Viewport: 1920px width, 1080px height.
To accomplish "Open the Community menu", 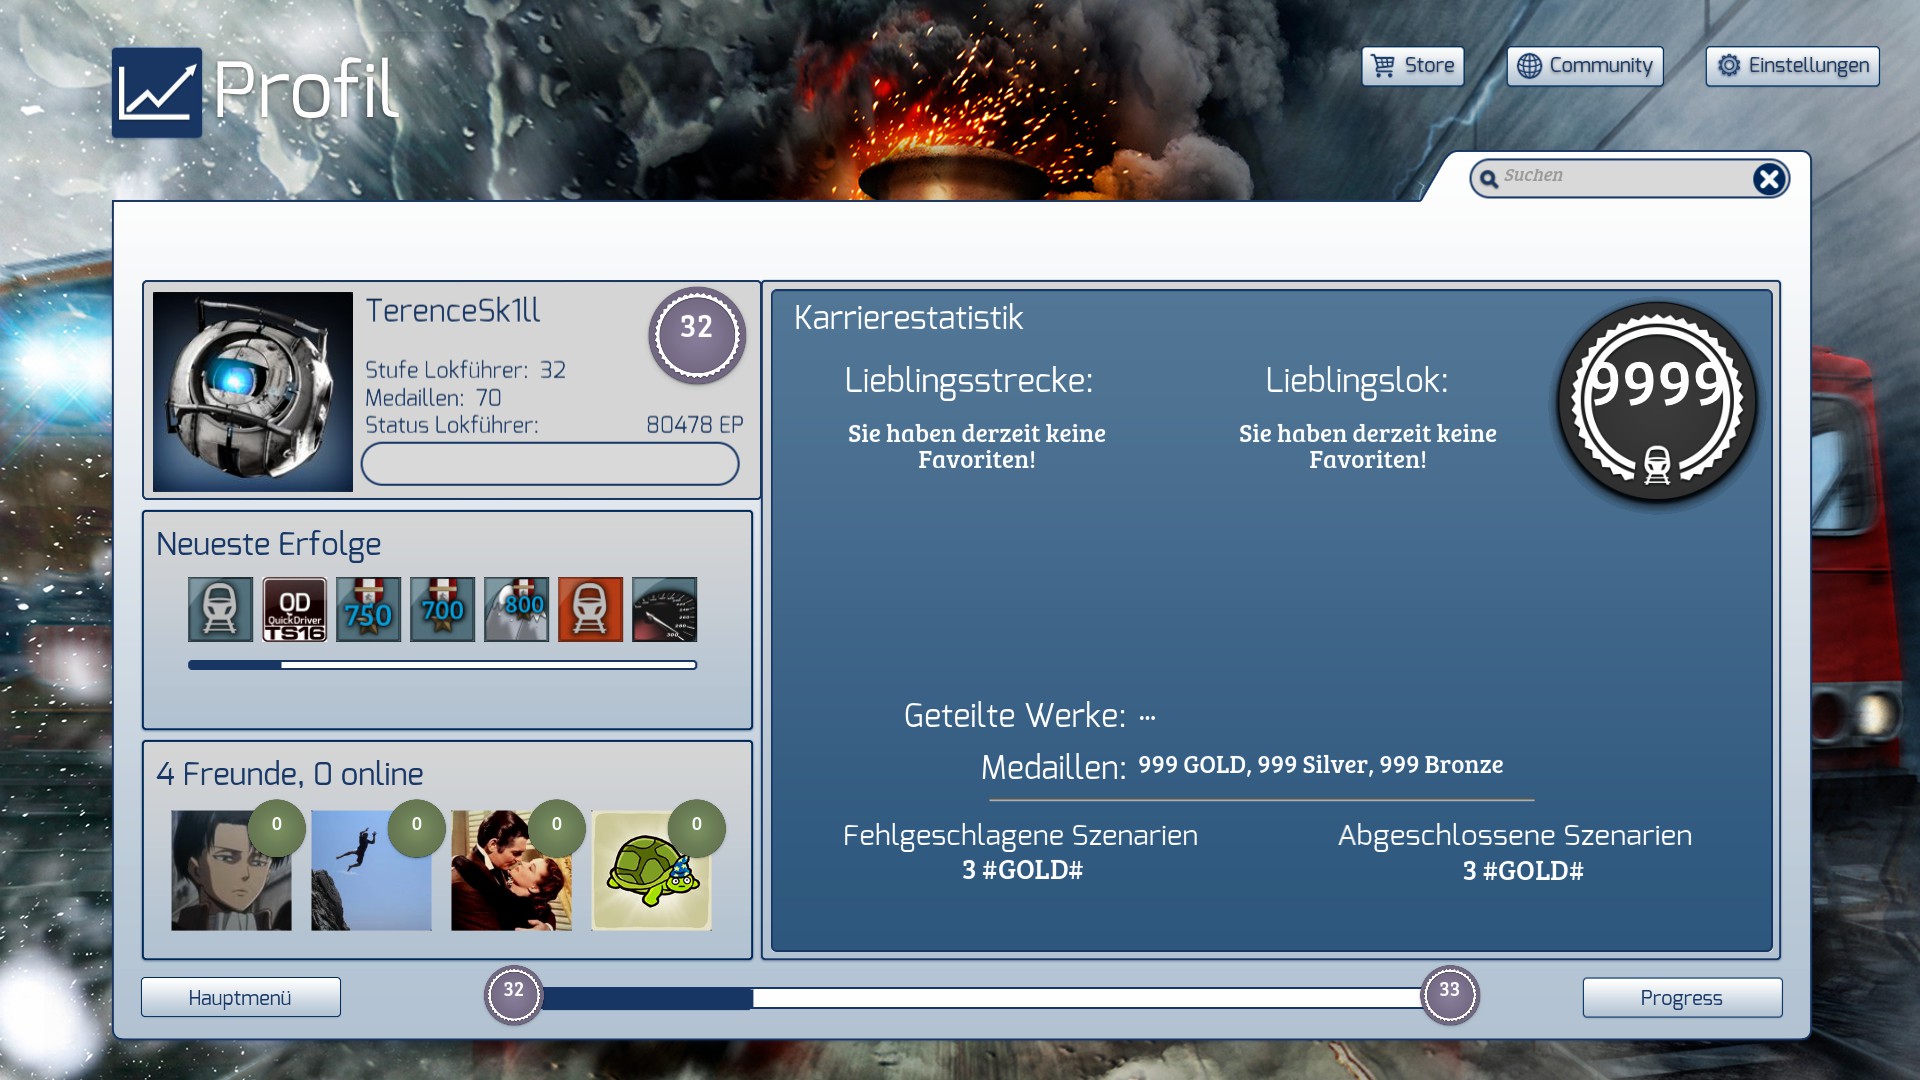I will click(1584, 66).
